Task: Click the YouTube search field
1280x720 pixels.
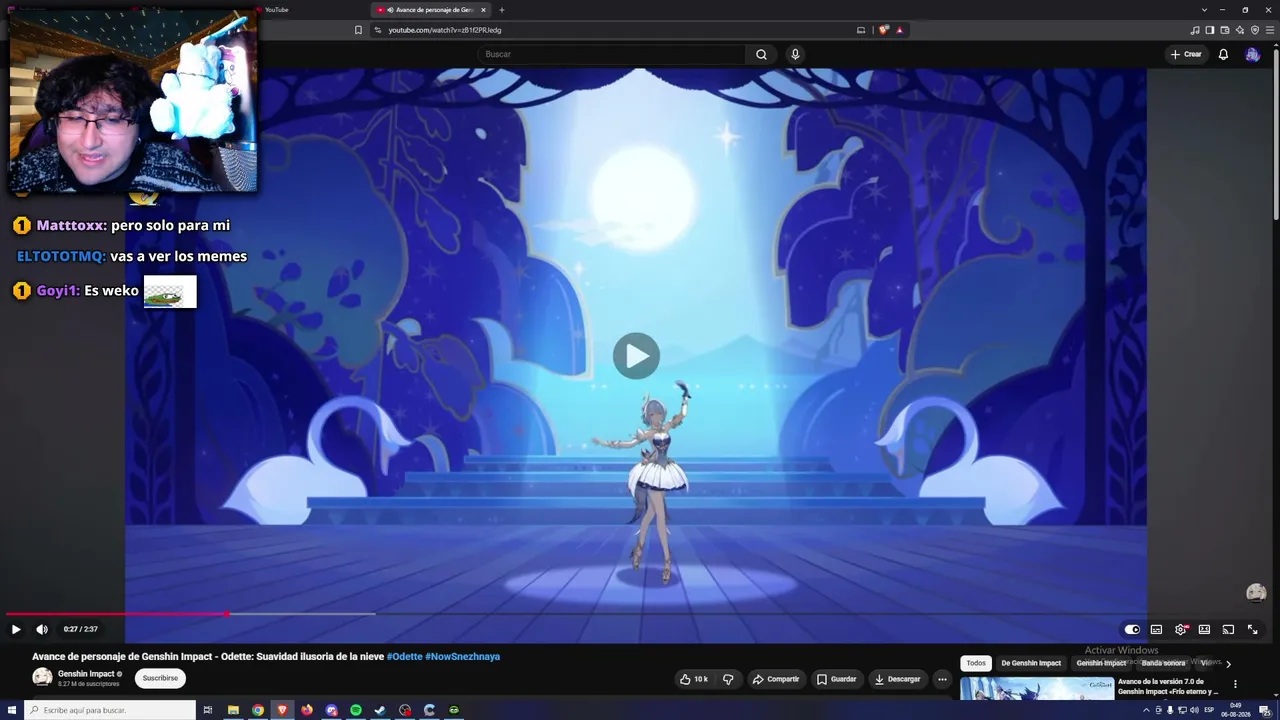Action: pos(612,54)
